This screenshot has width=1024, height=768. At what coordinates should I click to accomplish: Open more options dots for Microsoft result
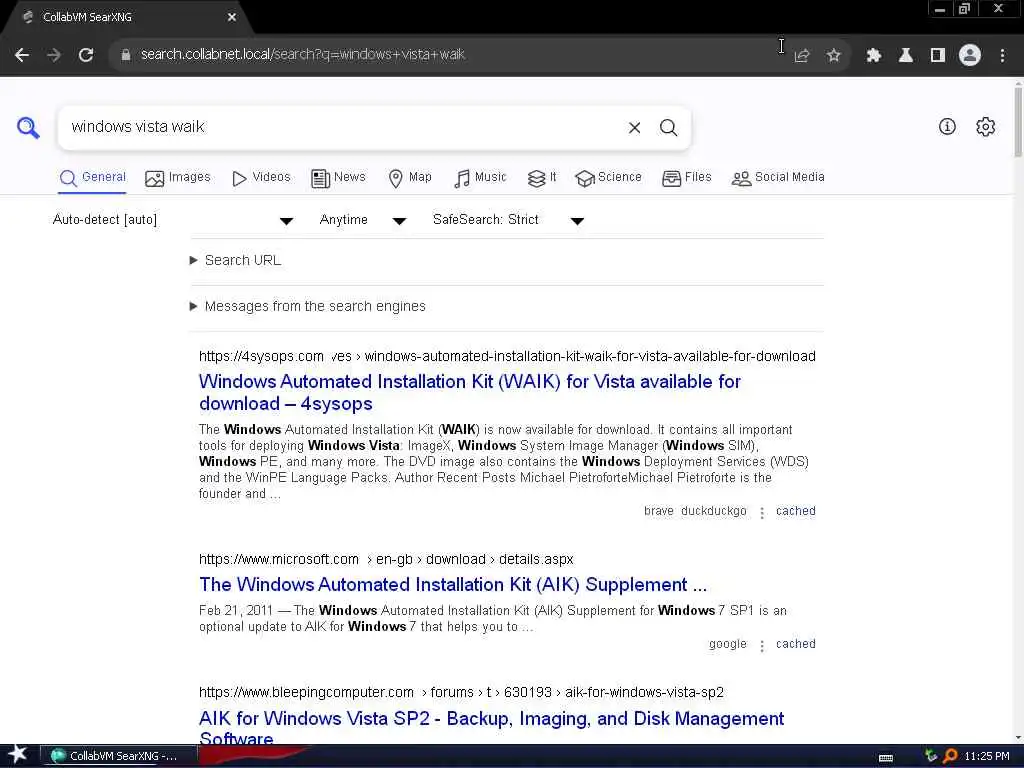(x=761, y=645)
